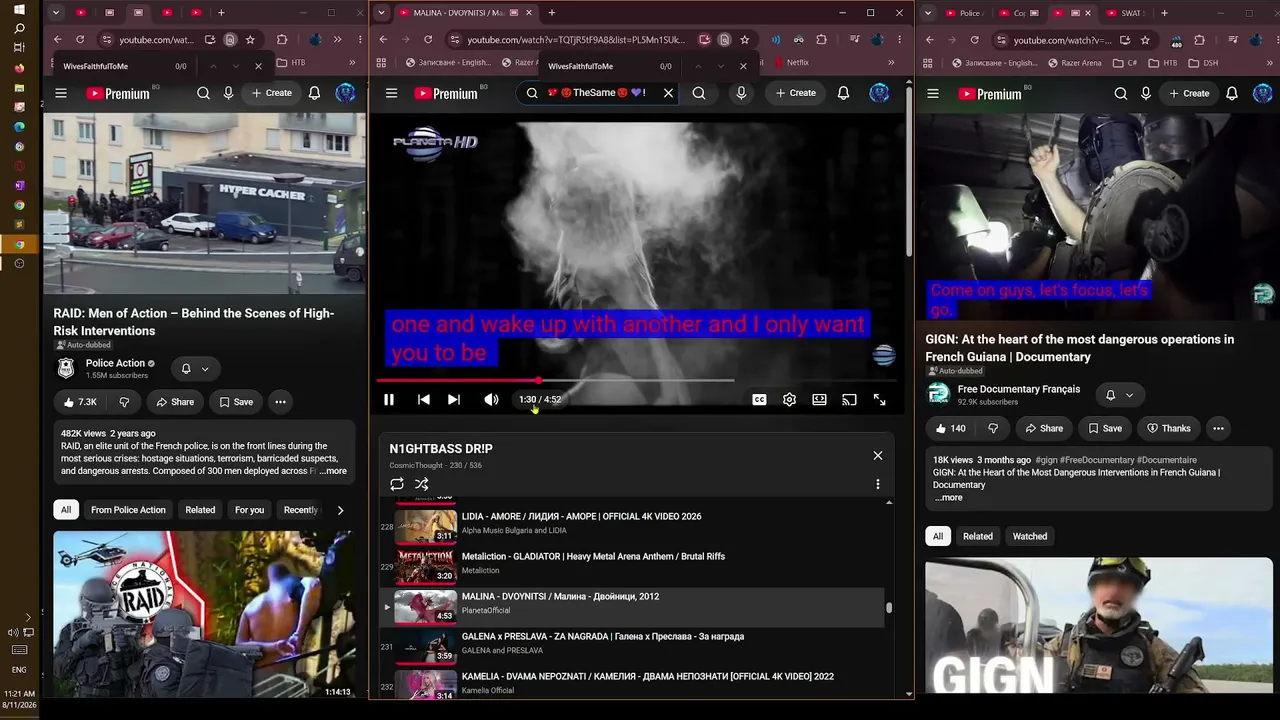1280x720 pixels.
Task: Open notifications bell in the middle window header
Action: [x=843, y=93]
